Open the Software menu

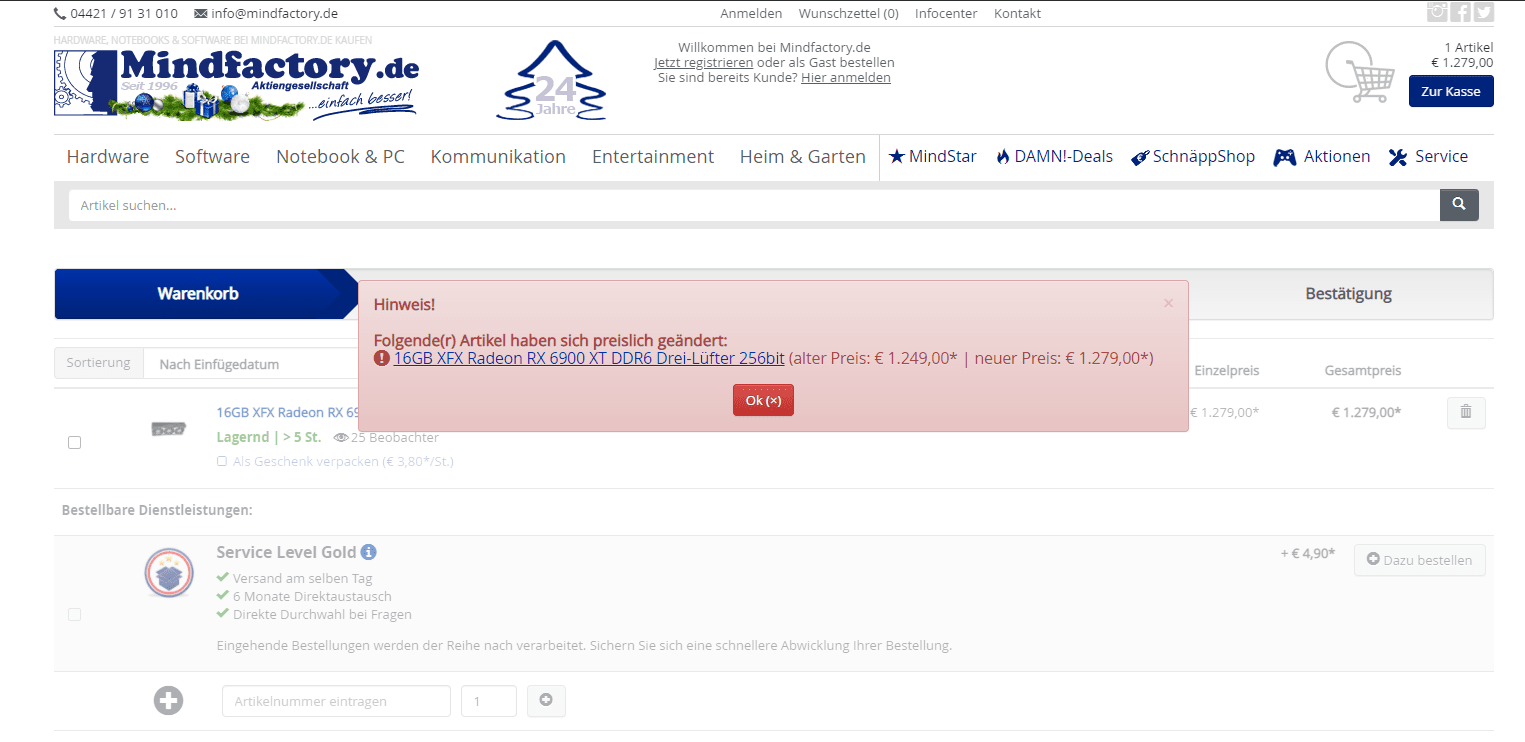tap(212, 157)
